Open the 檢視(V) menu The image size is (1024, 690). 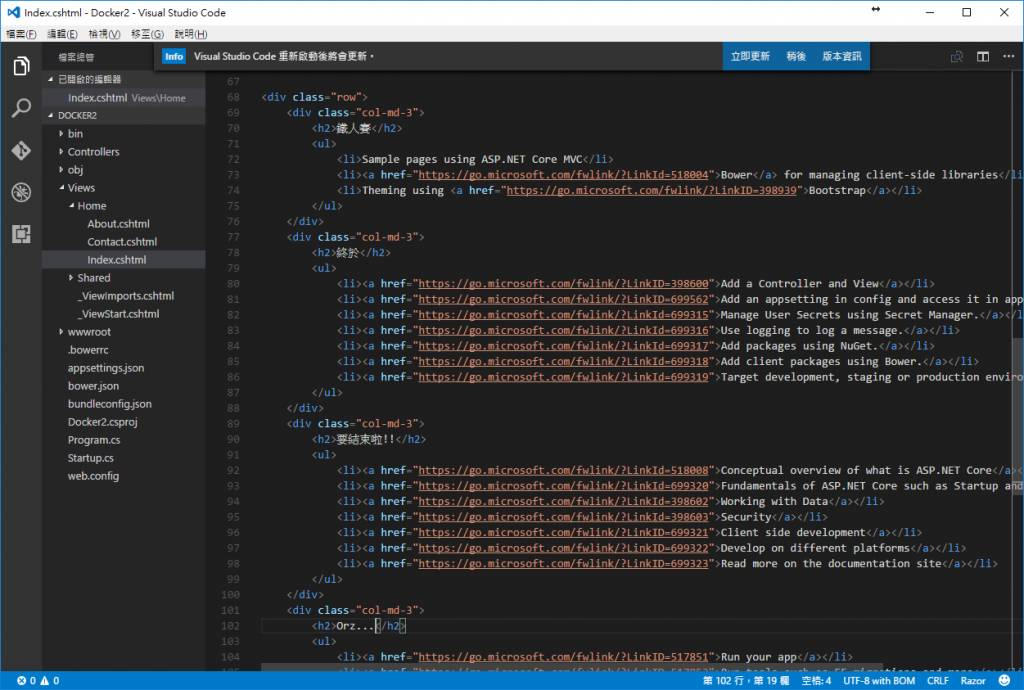coord(104,34)
